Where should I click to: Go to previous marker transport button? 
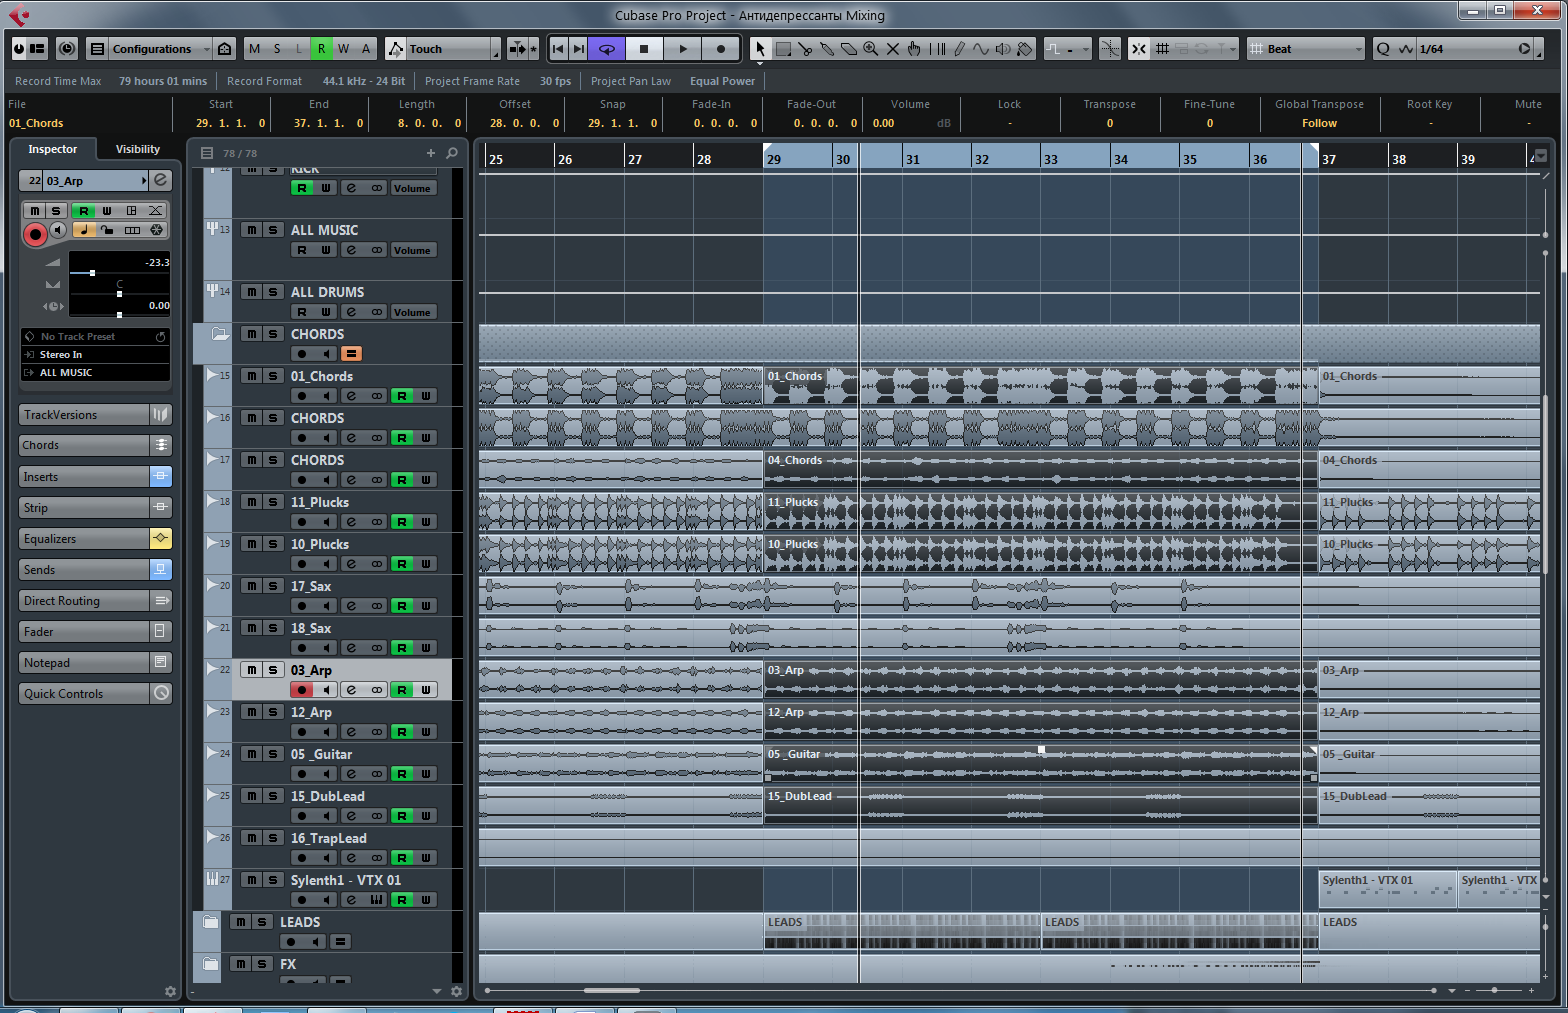(x=558, y=48)
